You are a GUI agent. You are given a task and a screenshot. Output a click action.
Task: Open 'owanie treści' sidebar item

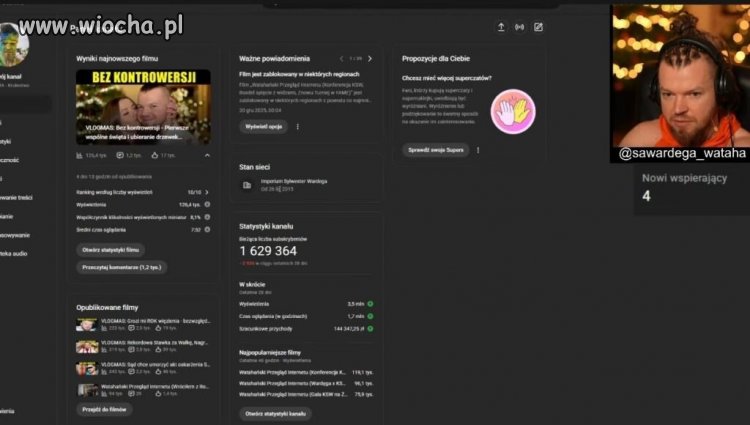[x=16, y=197]
